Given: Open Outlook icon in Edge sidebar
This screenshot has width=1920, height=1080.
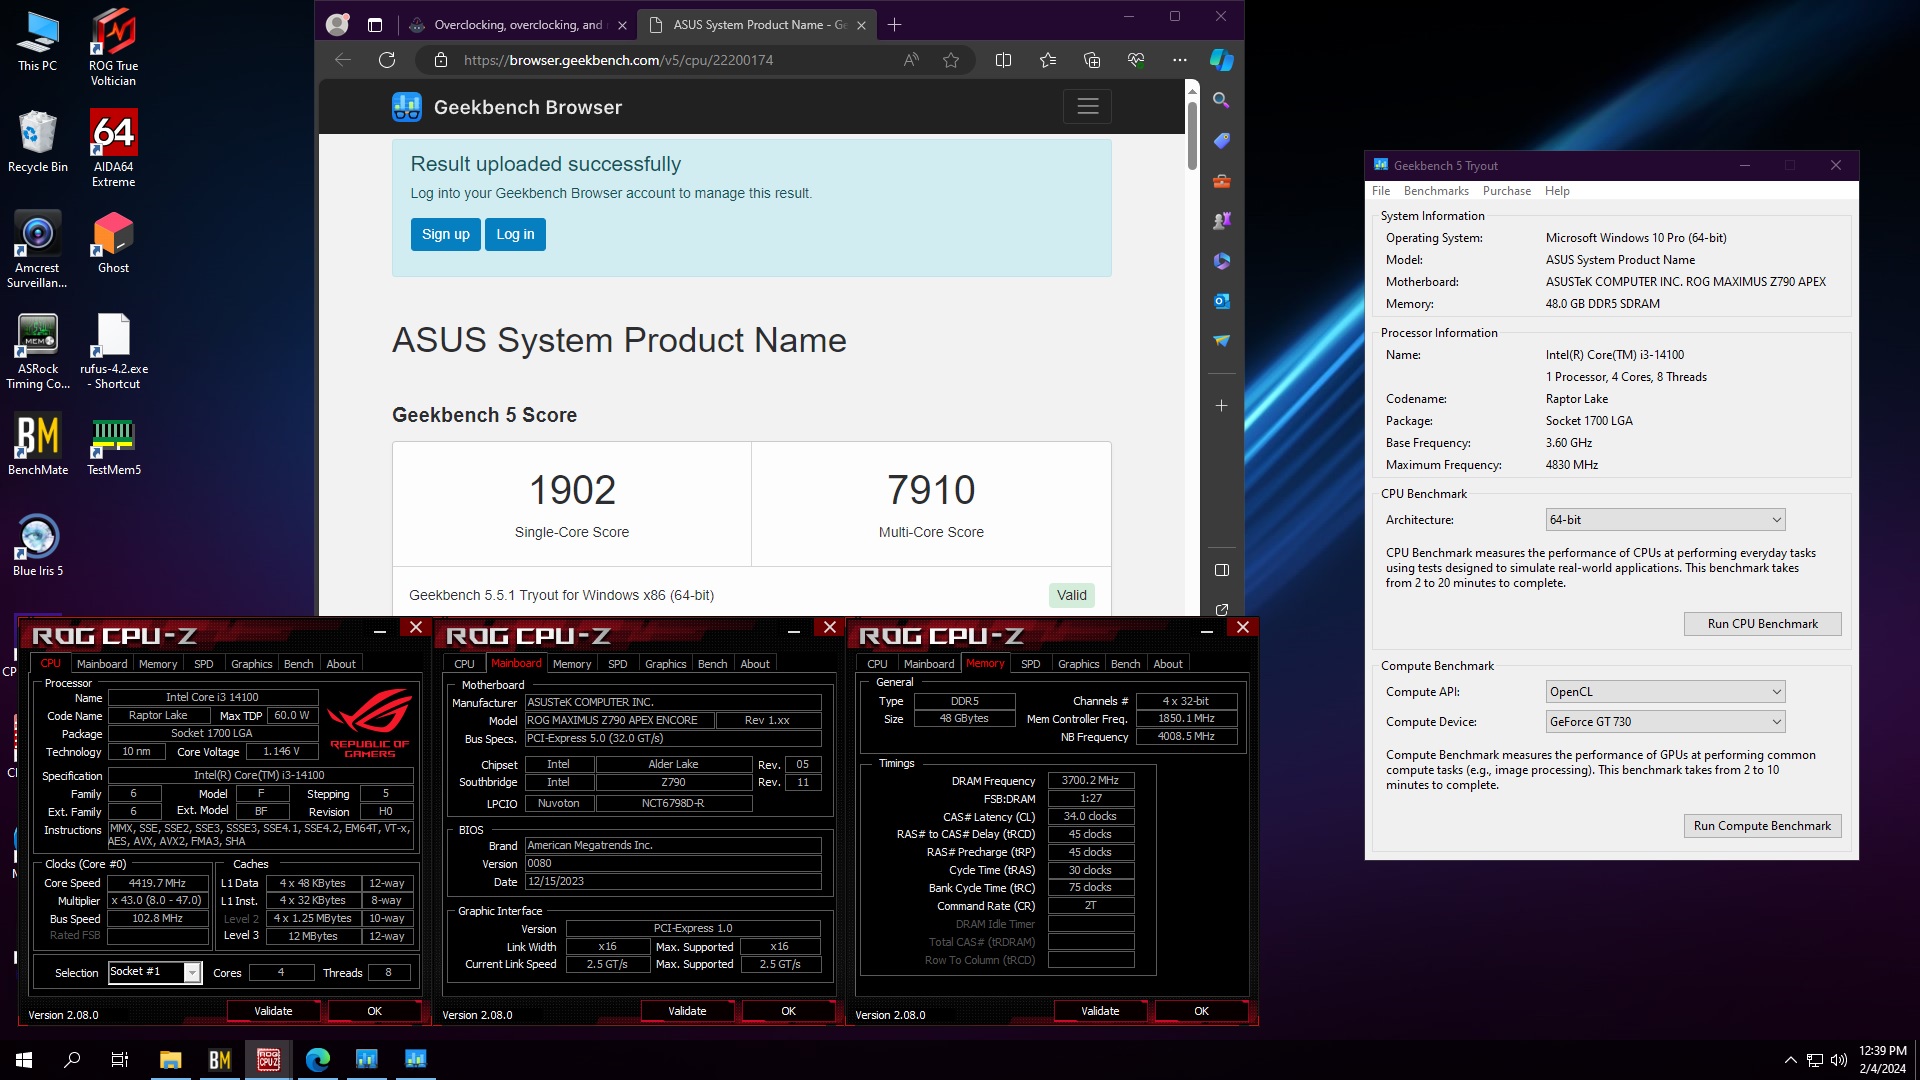Looking at the screenshot, I should coord(1221,301).
